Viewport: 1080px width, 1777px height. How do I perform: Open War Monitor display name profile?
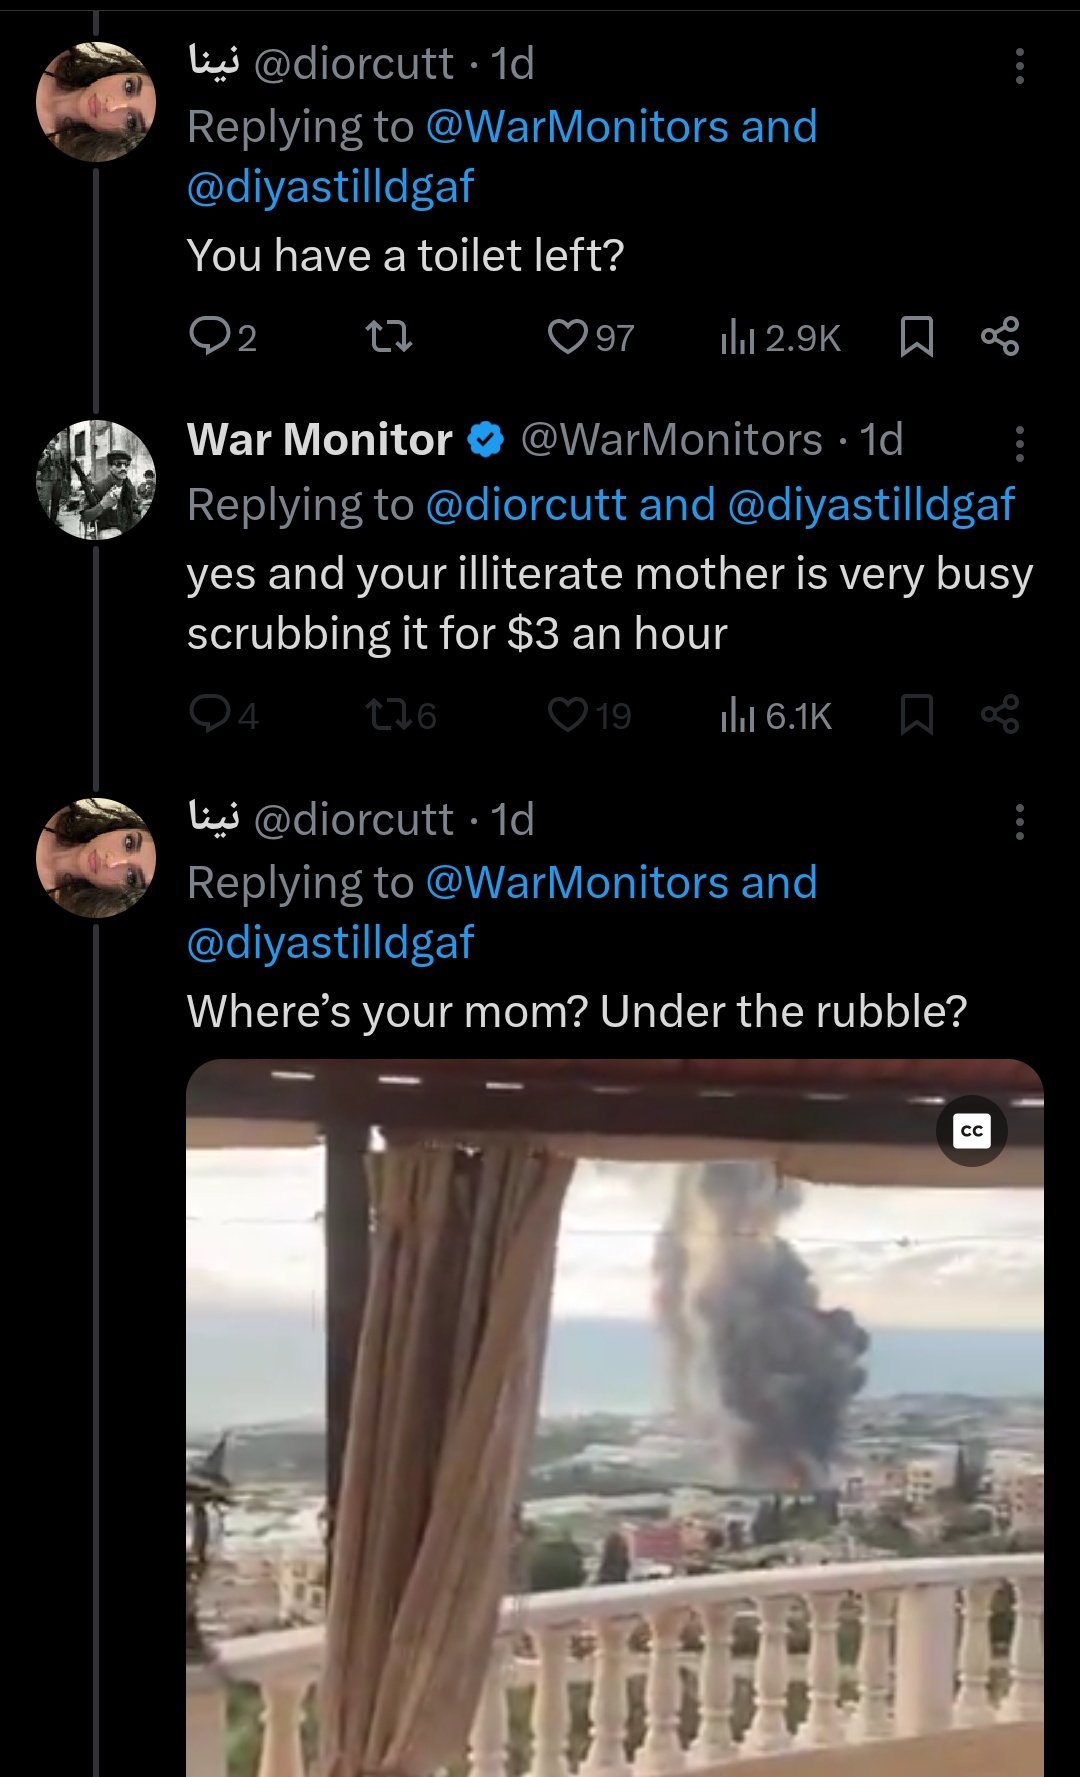point(320,440)
